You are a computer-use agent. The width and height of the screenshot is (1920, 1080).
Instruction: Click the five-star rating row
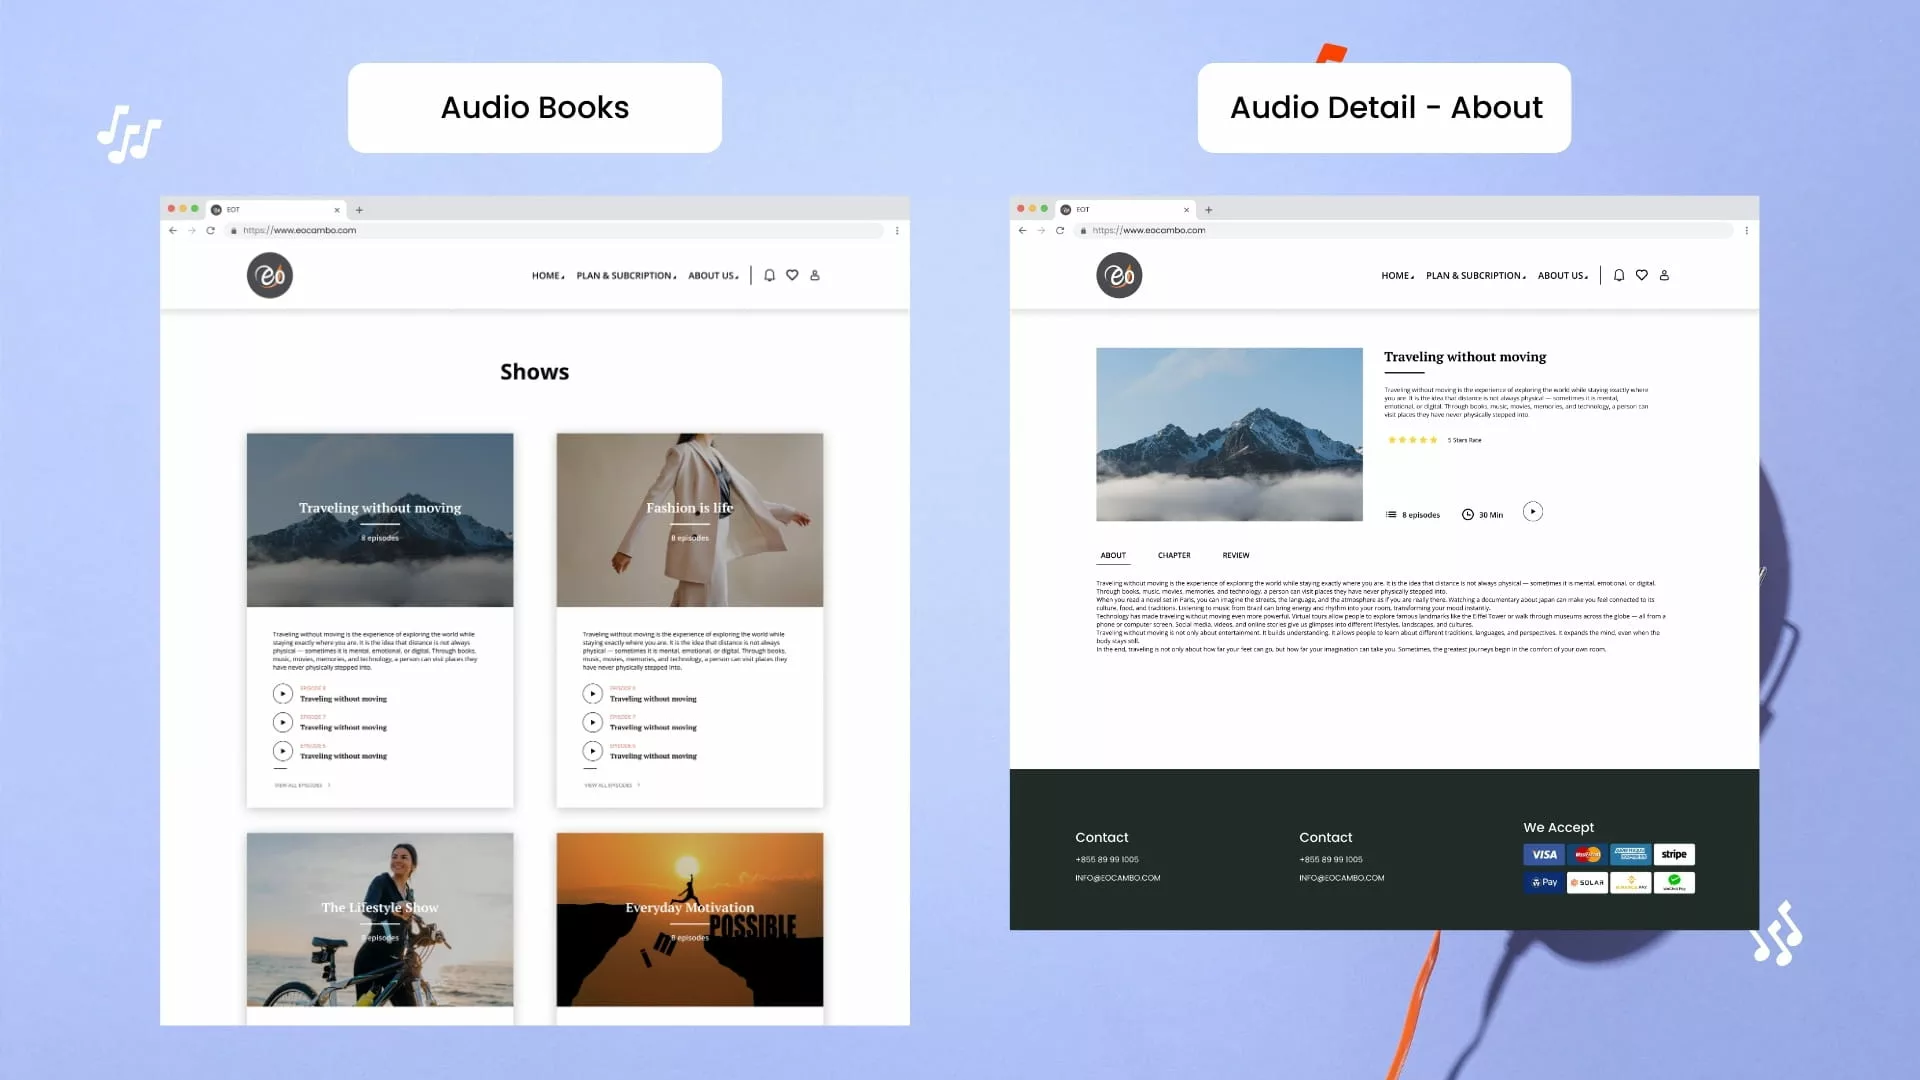coord(1412,440)
